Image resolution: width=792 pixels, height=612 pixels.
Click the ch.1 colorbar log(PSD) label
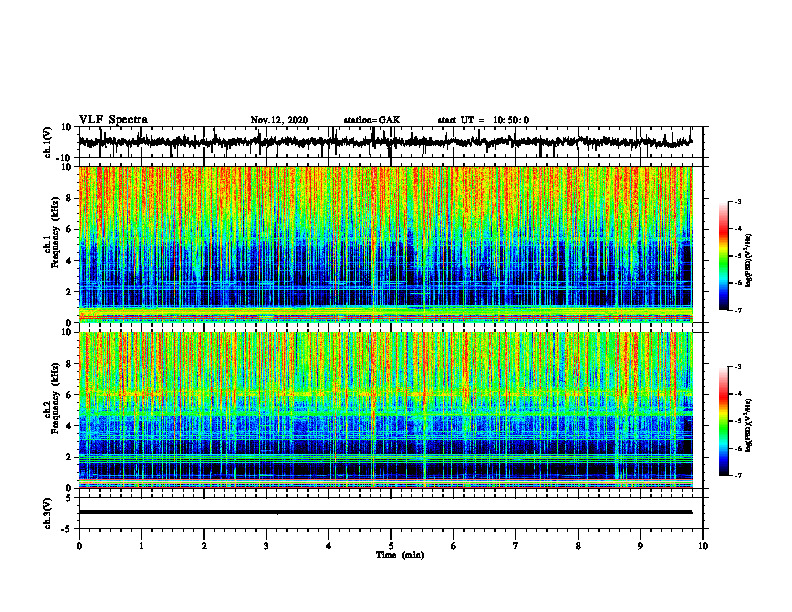click(x=749, y=261)
